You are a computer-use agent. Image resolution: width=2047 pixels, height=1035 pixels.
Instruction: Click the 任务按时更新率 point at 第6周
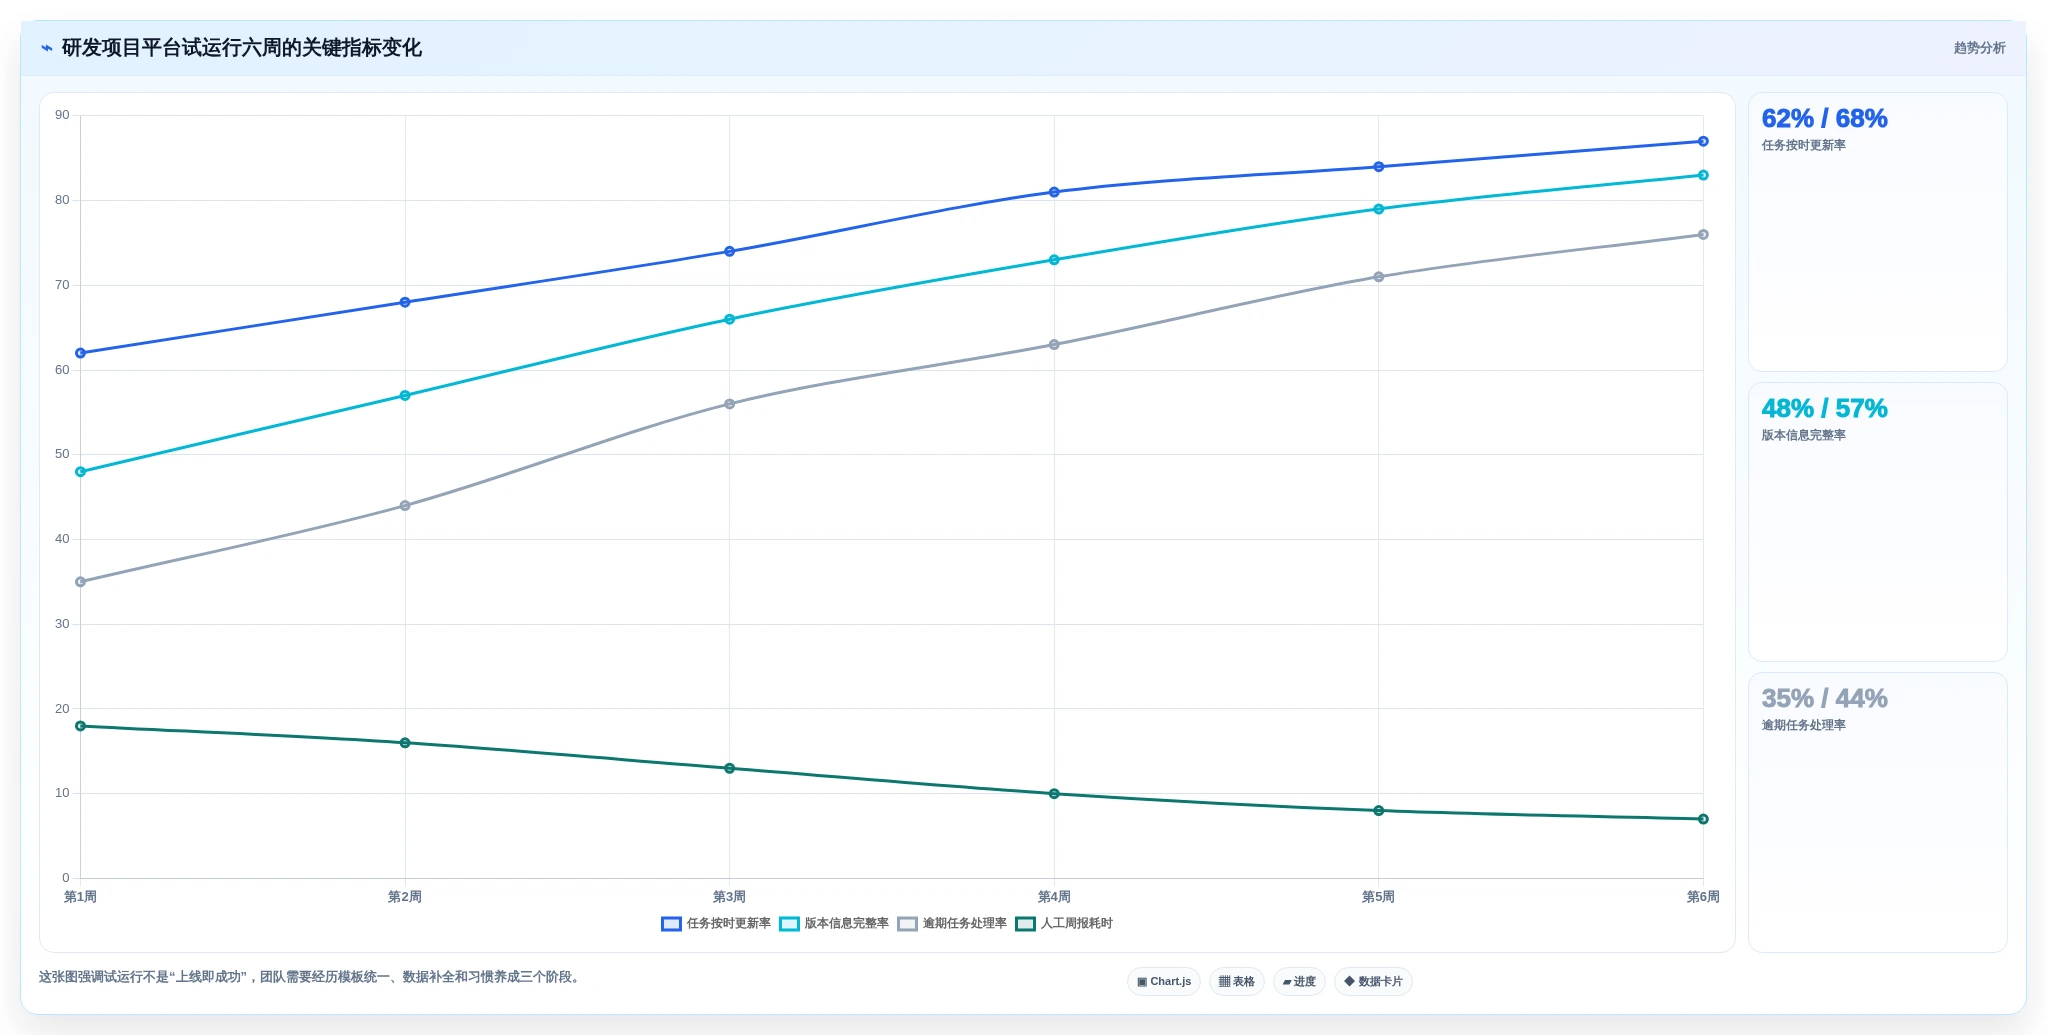coord(1703,141)
